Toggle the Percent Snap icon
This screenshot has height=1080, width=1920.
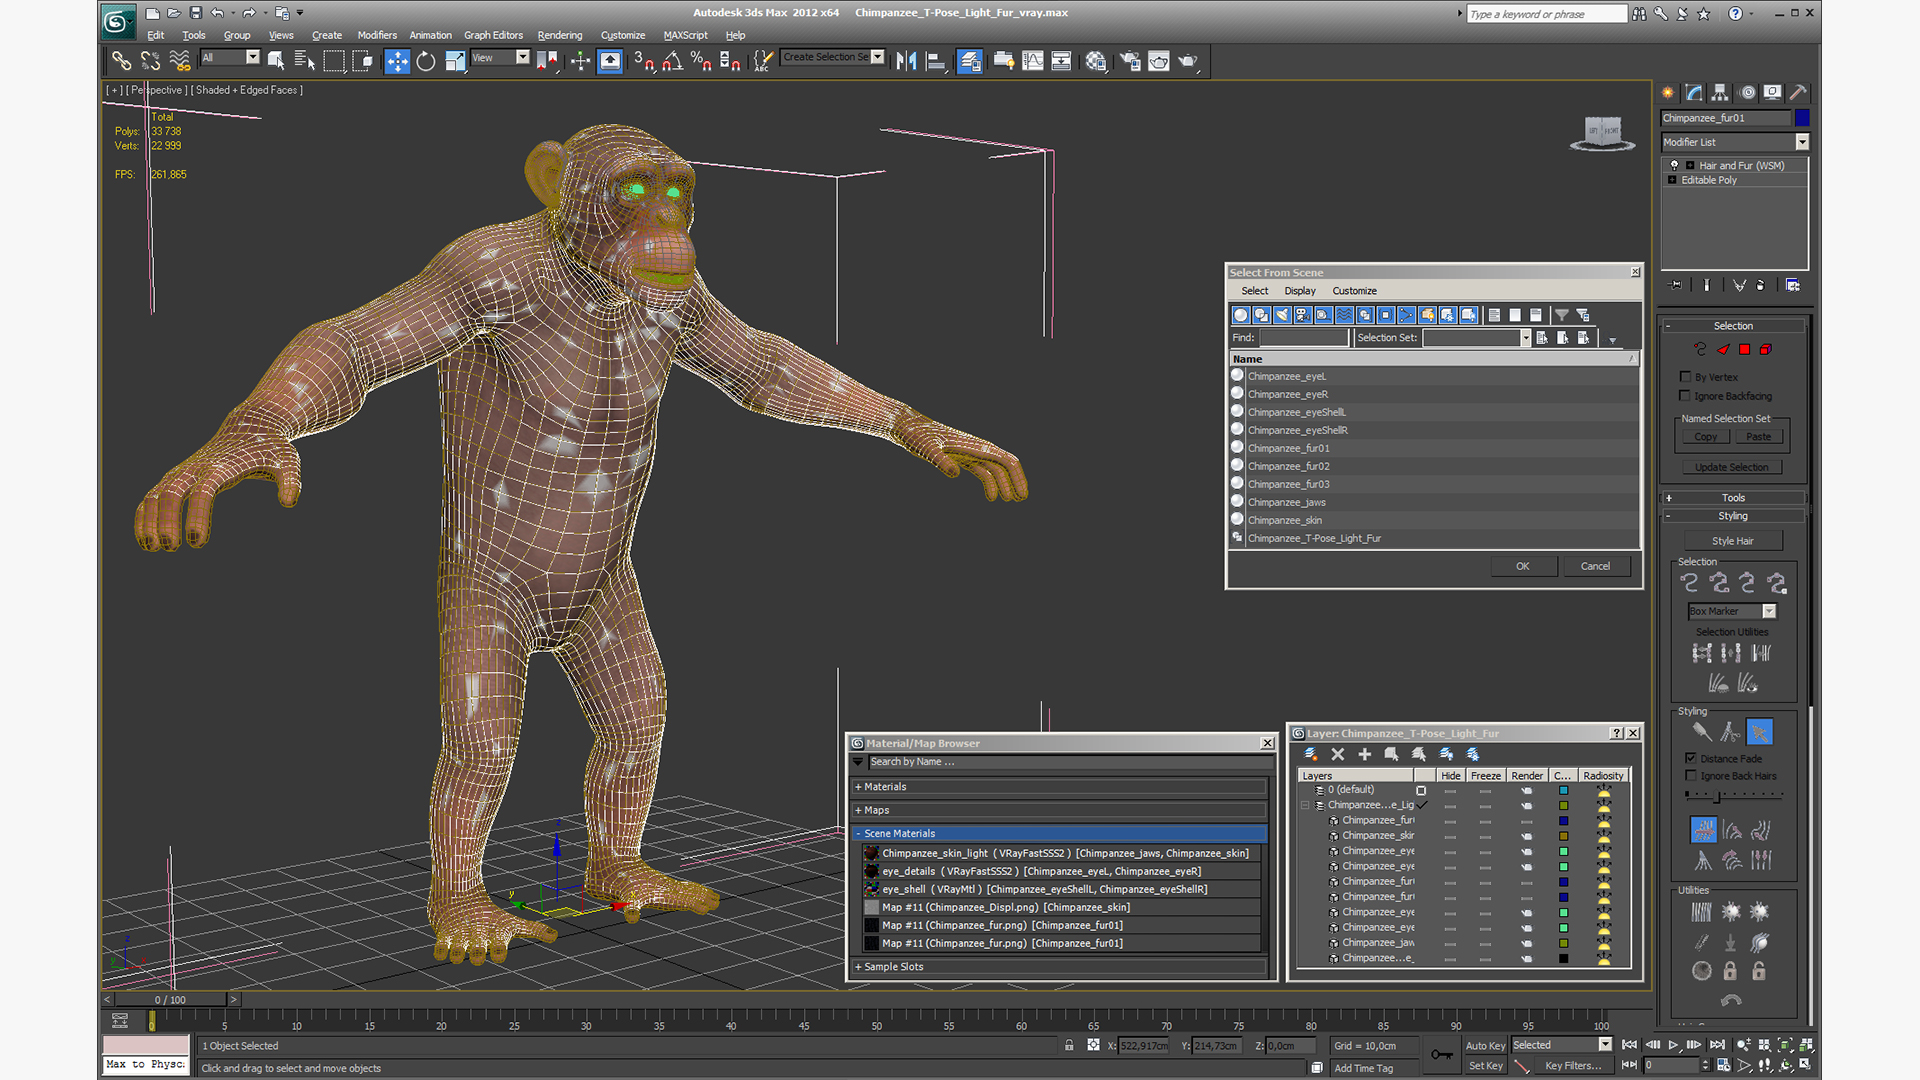(x=701, y=62)
